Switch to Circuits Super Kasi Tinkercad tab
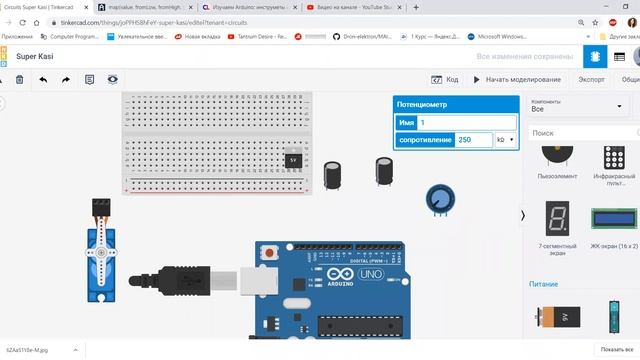 pyautogui.click(x=39, y=7)
